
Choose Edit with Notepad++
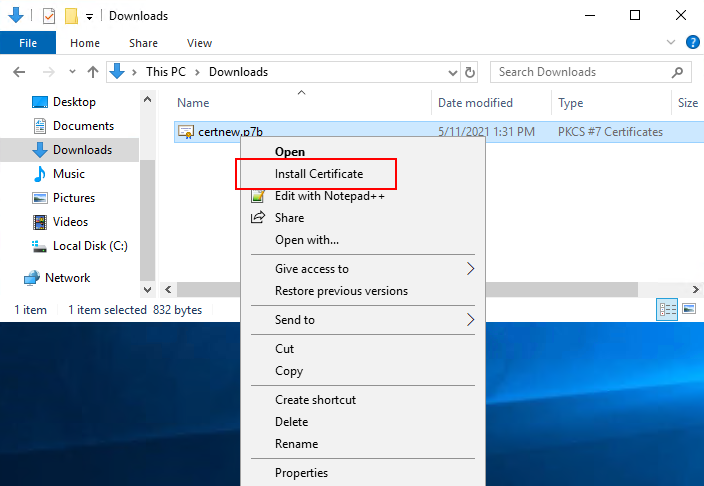tap(363, 196)
